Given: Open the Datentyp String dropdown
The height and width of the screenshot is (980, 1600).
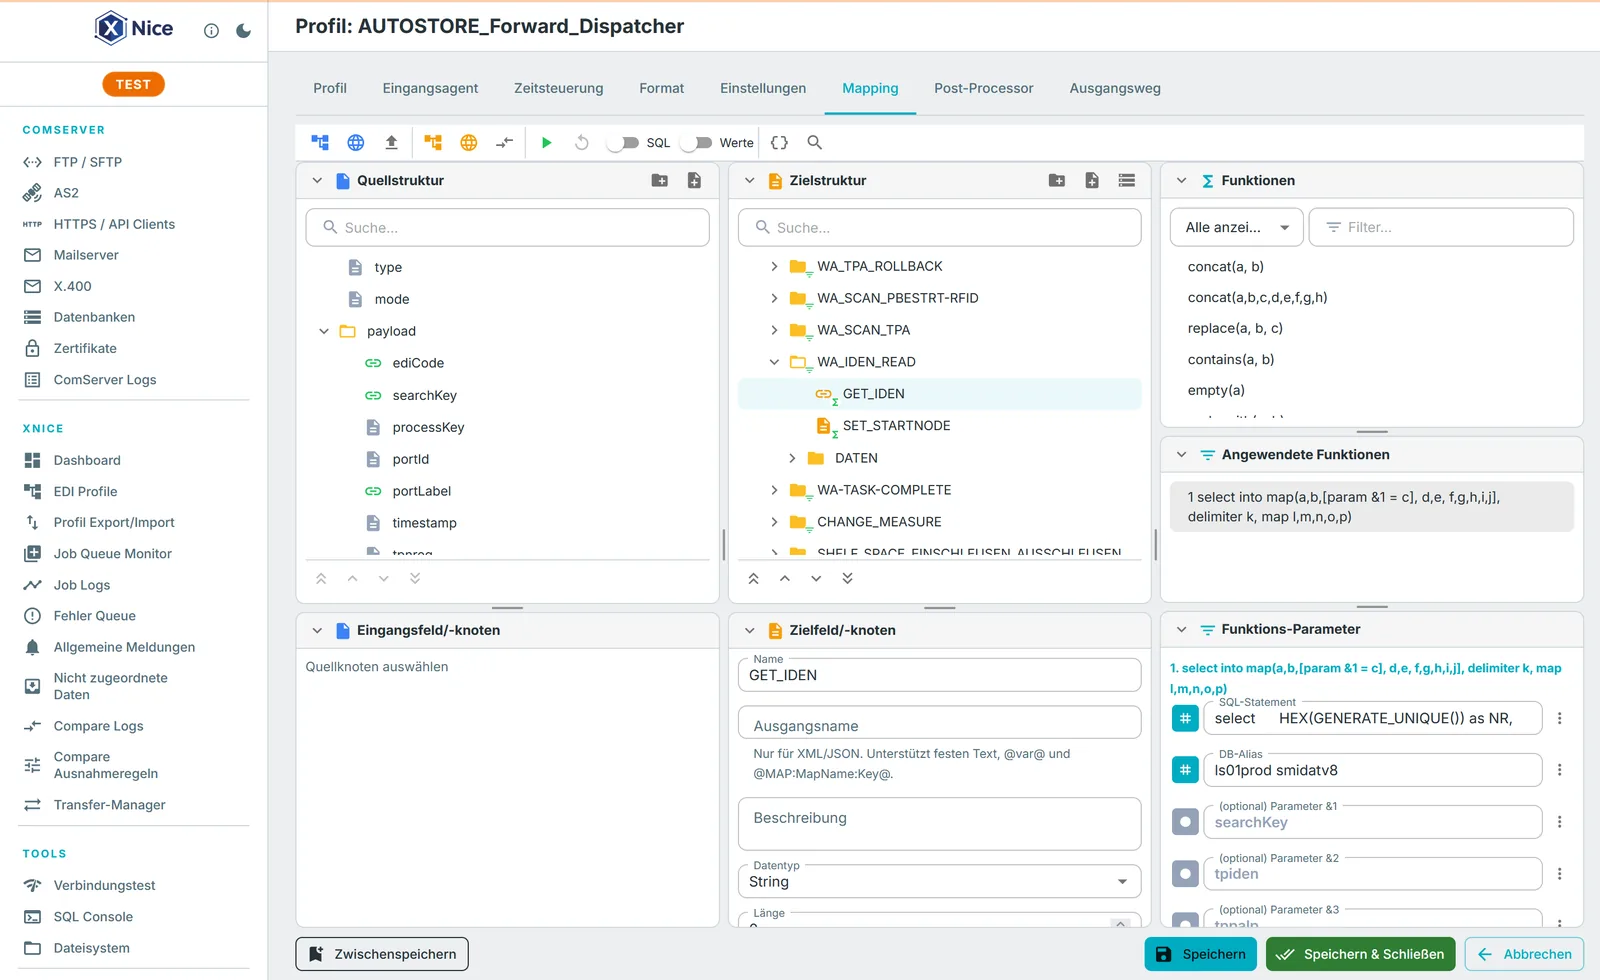Looking at the screenshot, I should (x=939, y=881).
